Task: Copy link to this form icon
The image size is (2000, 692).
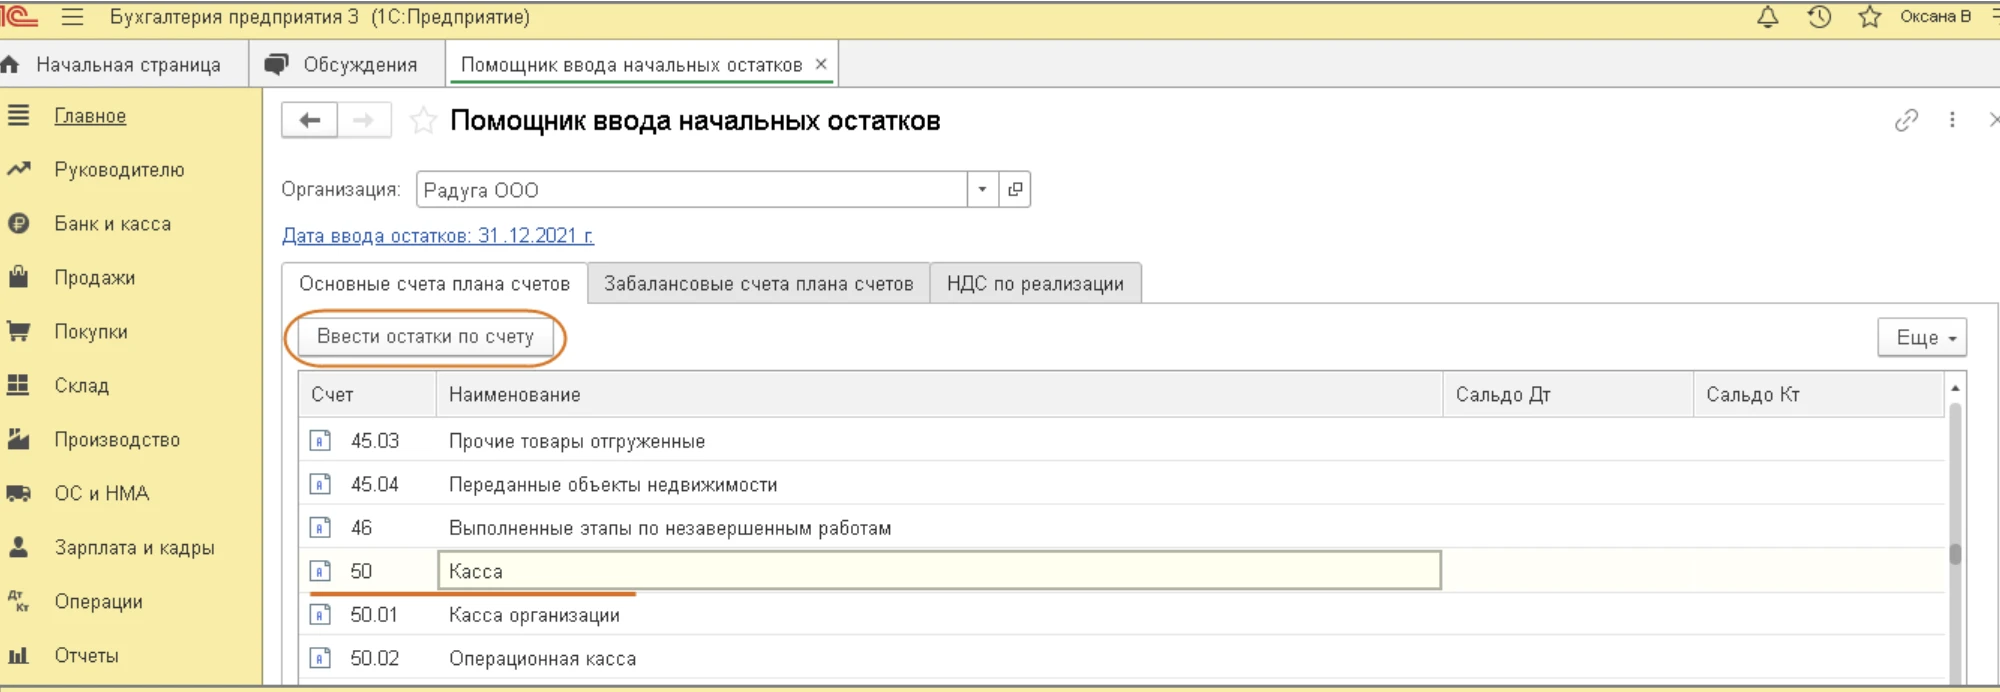Action: tap(1906, 120)
